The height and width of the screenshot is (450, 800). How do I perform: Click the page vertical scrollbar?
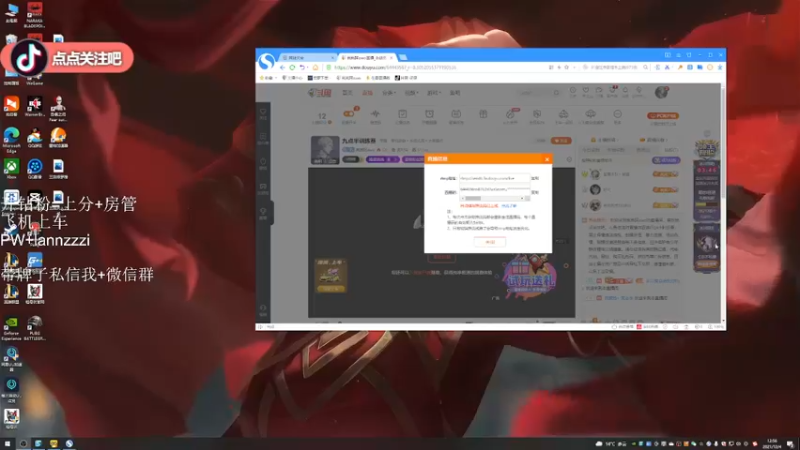pyautogui.click(x=723, y=203)
